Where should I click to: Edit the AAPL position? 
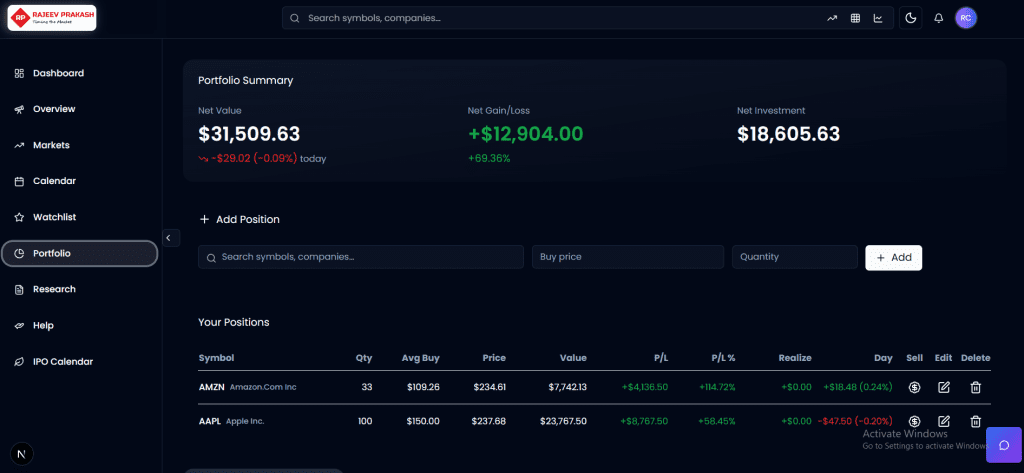tap(944, 421)
